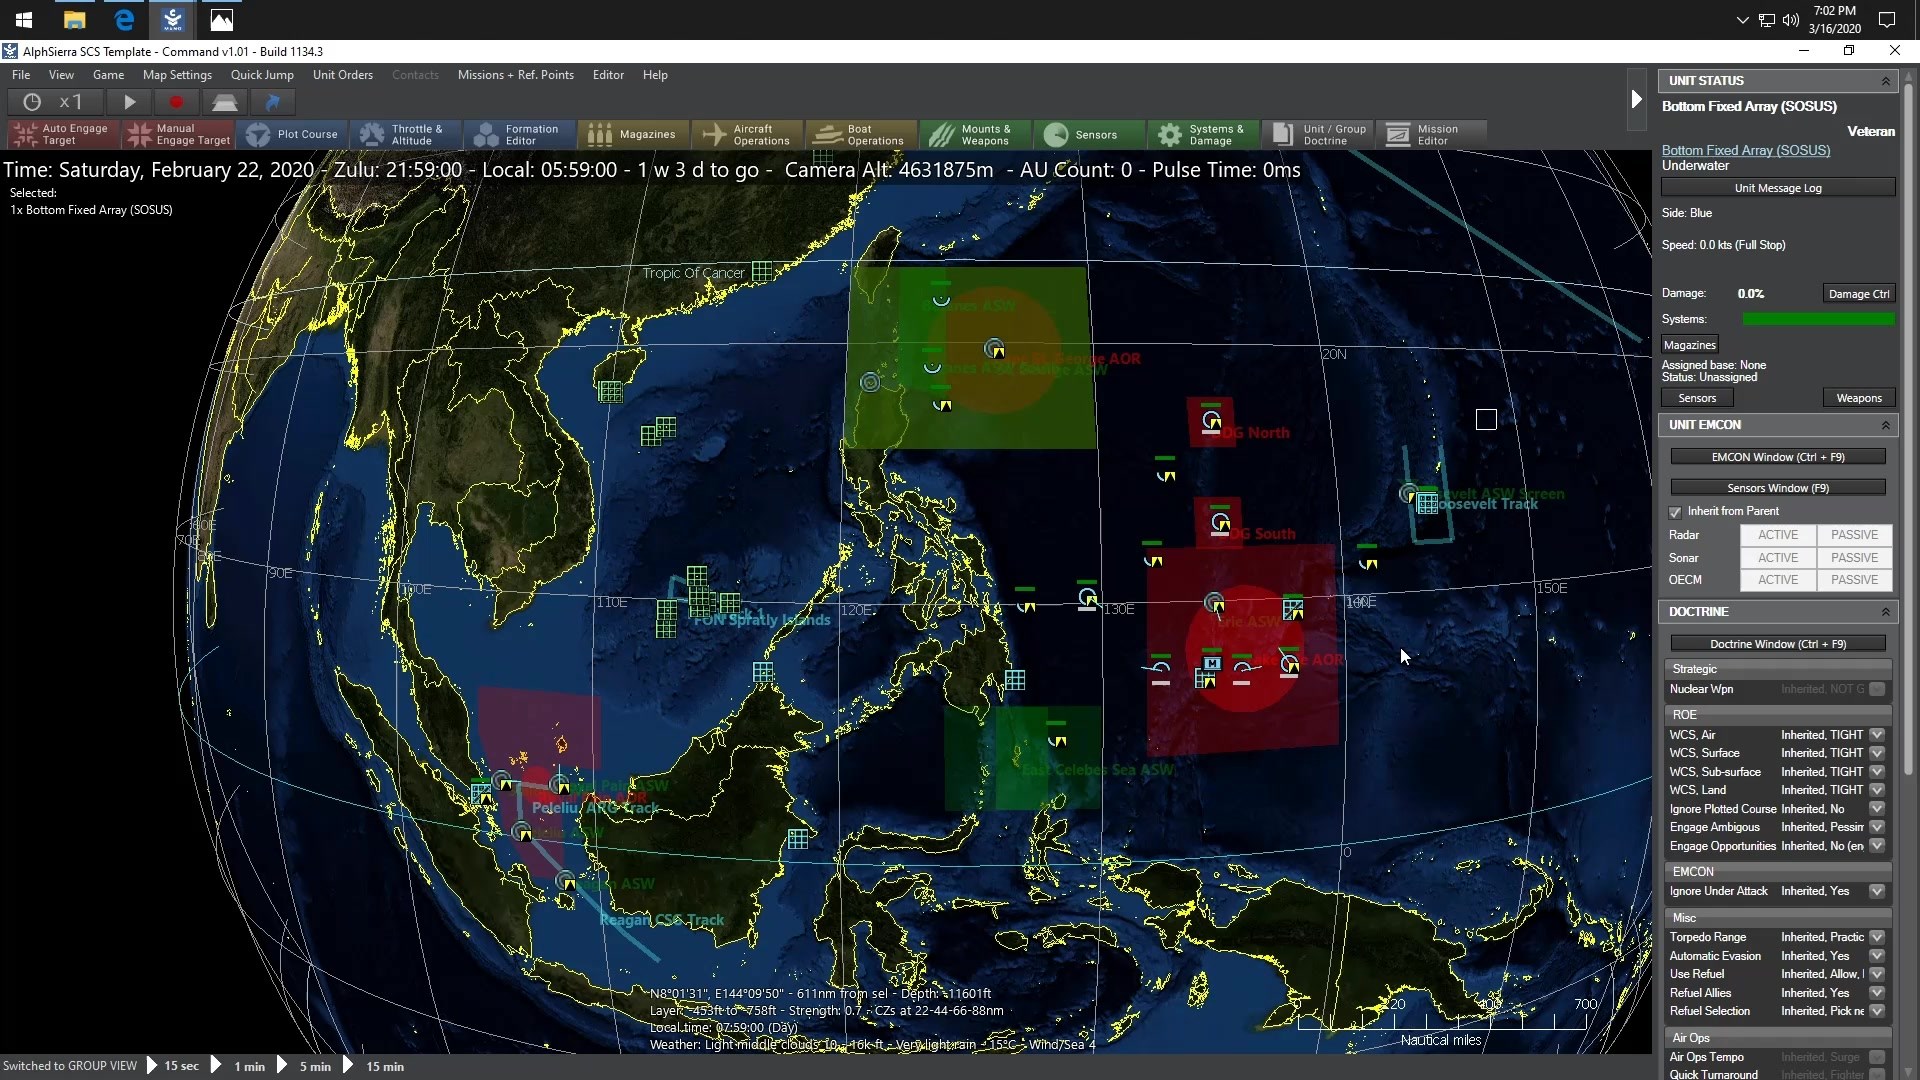Image resolution: width=1920 pixels, height=1080 pixels.
Task: Open the Bottom Fixed Array (SOSUS) link
Action: (1746, 150)
